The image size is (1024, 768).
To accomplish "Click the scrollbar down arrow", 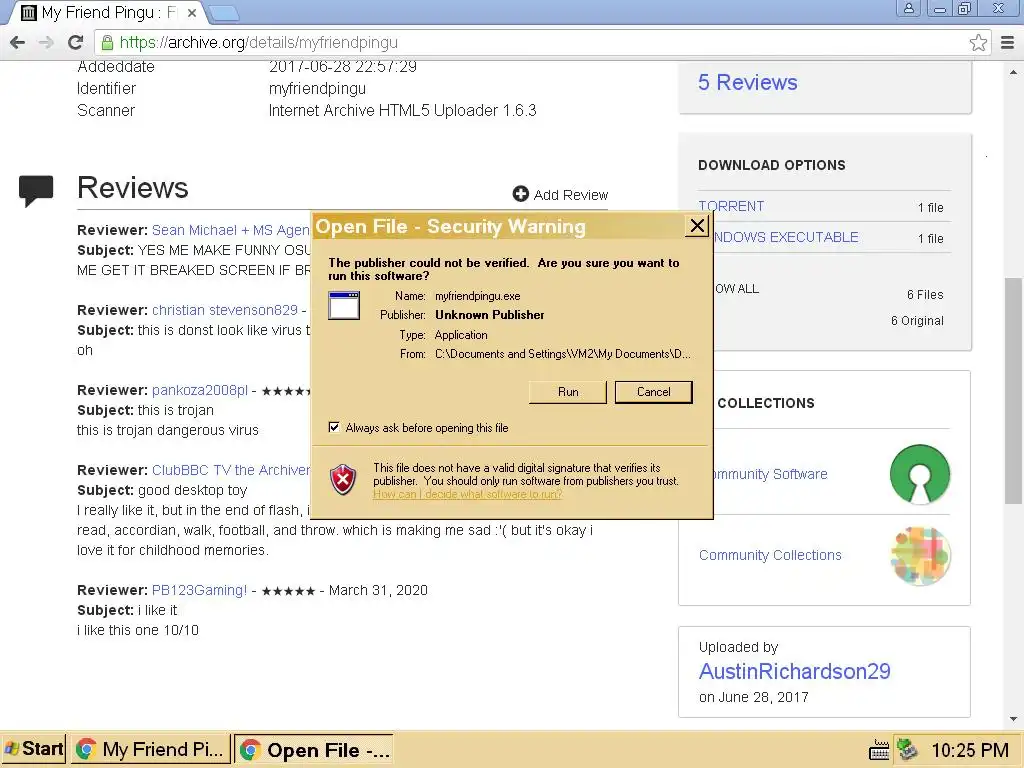I will (1013, 719).
